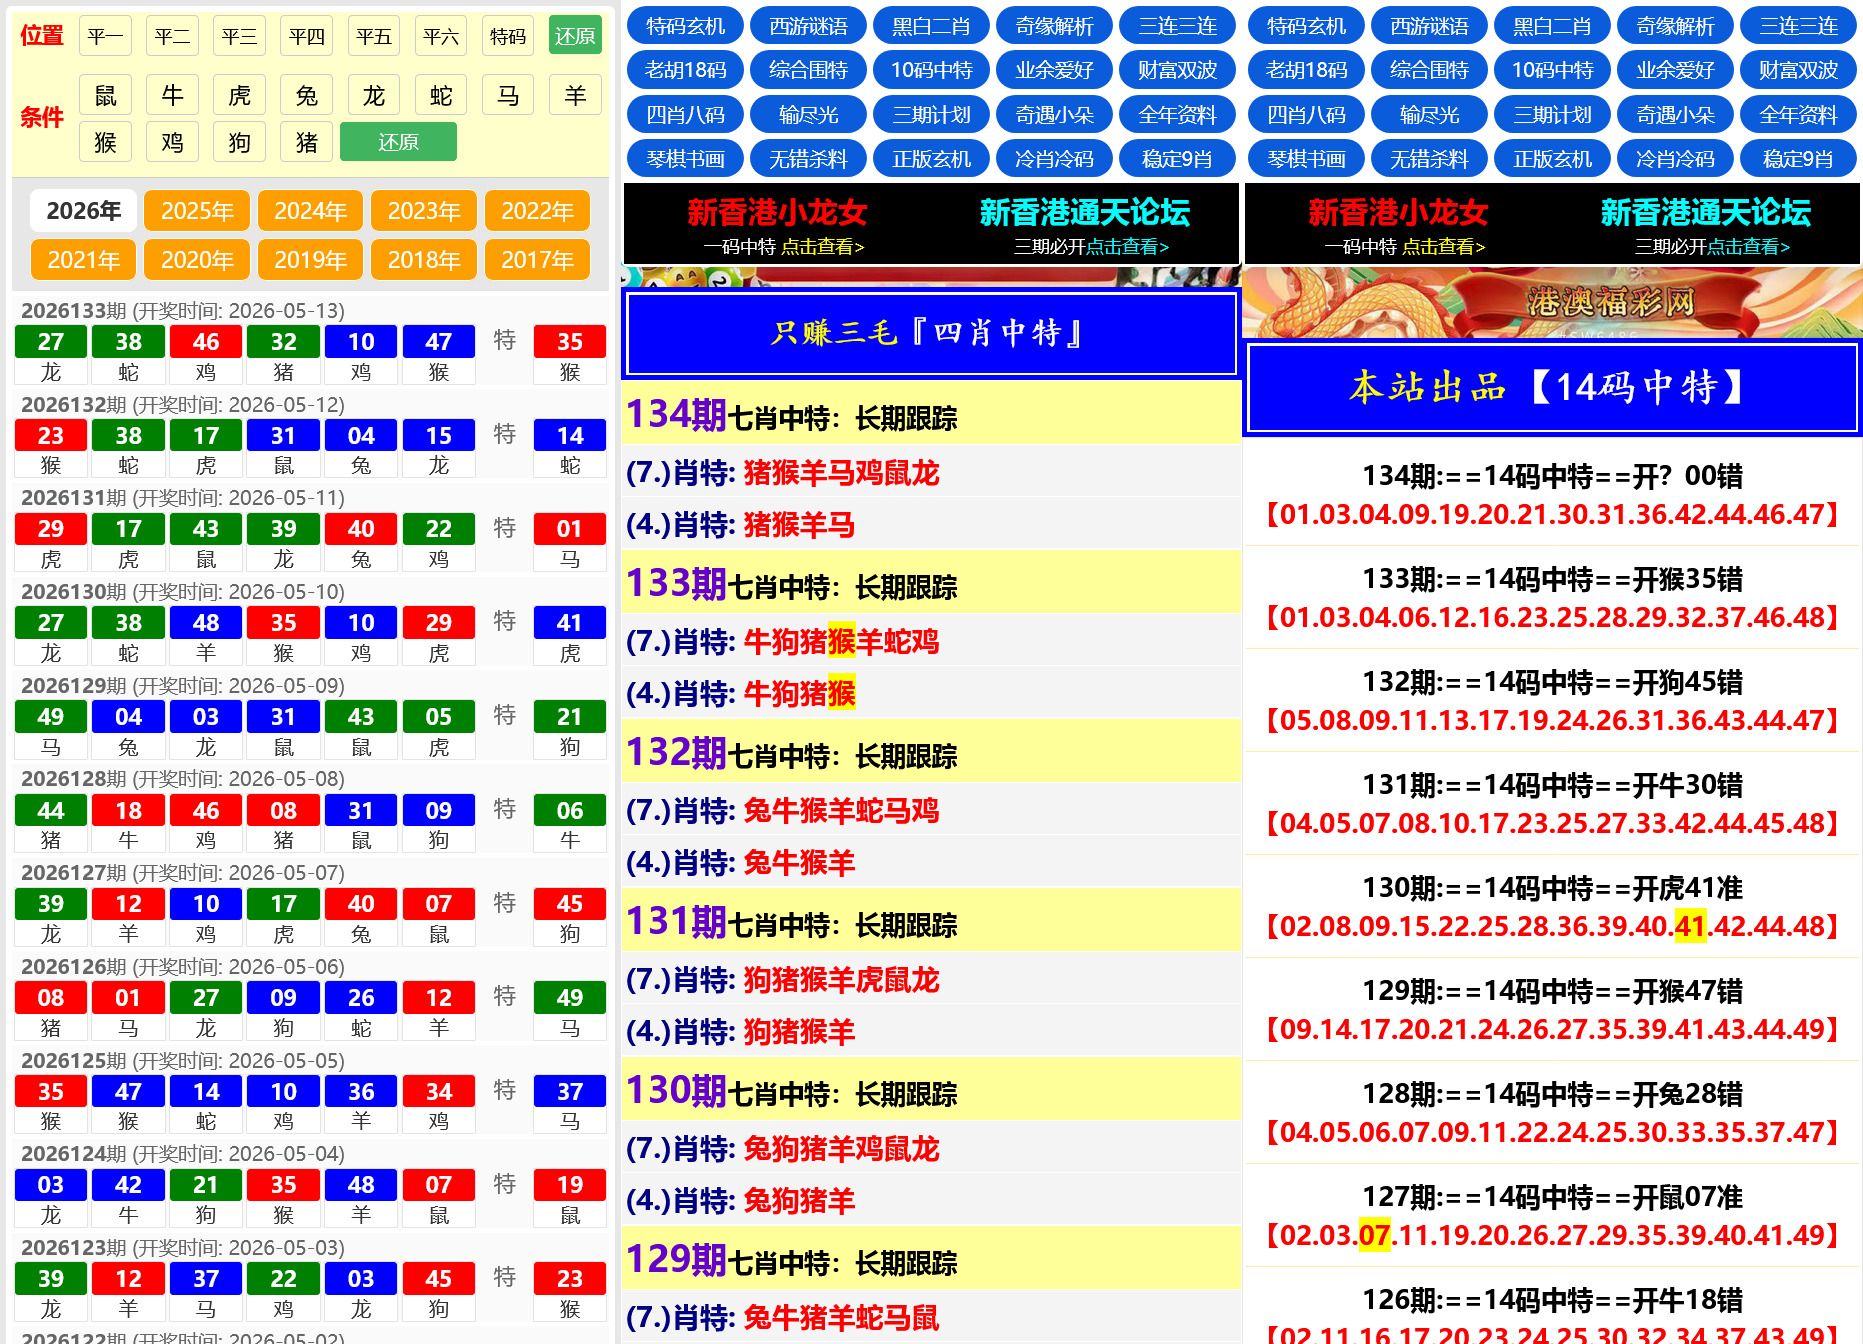Switch to the 2026年 tab

84,211
